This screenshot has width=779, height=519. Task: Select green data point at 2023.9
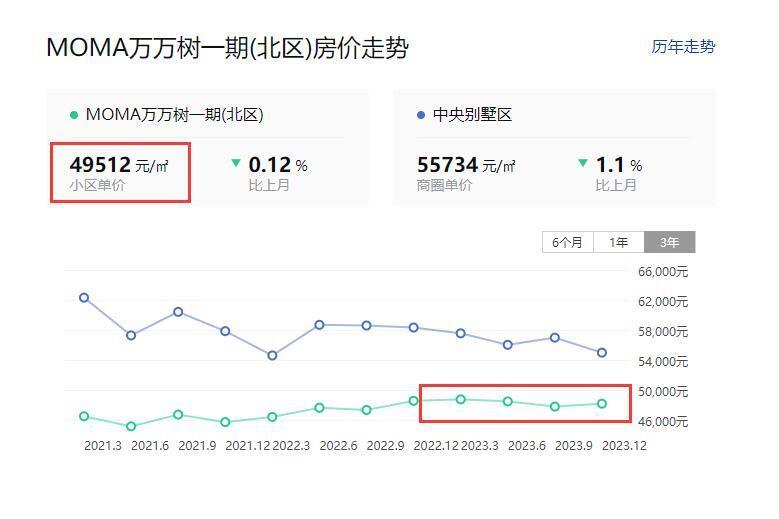tap(555, 407)
